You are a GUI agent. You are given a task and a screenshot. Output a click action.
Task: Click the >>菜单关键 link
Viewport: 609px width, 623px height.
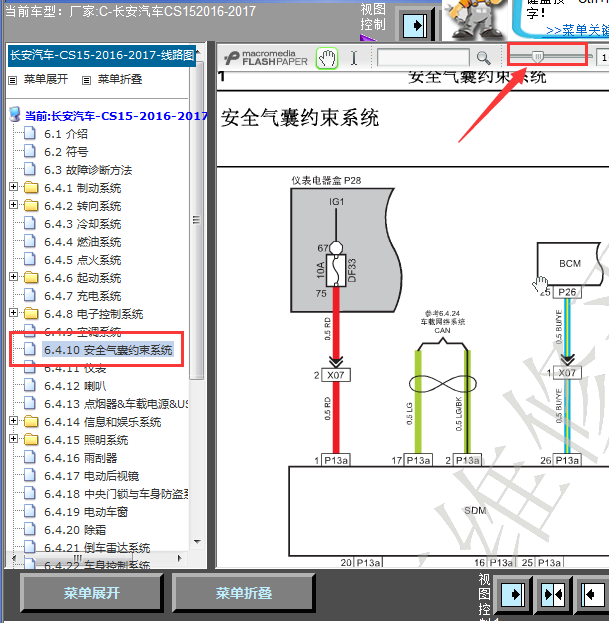pos(577,31)
